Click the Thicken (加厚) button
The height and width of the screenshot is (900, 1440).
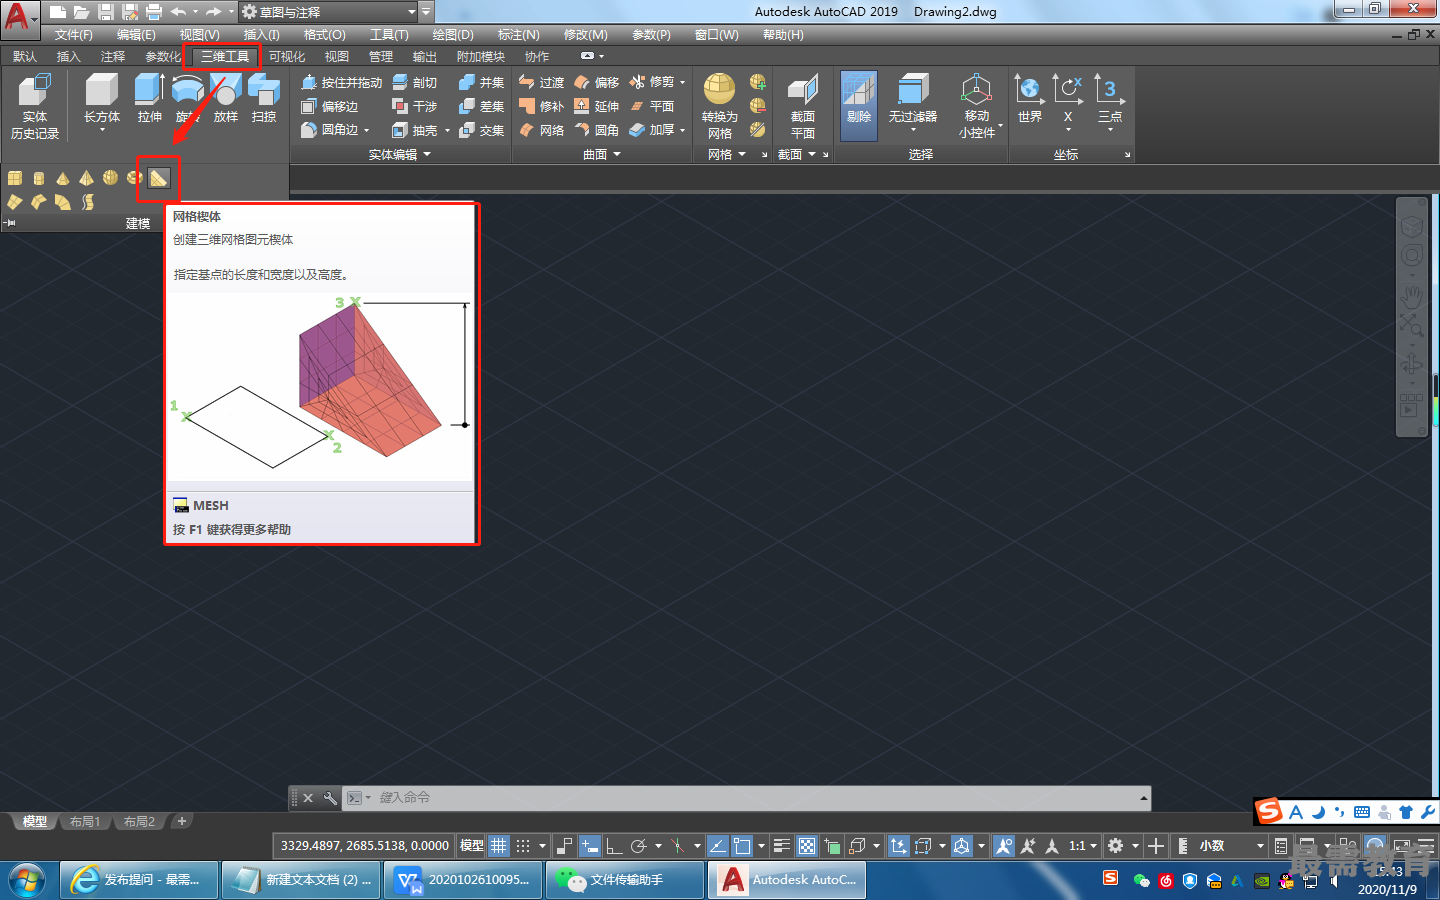point(656,130)
